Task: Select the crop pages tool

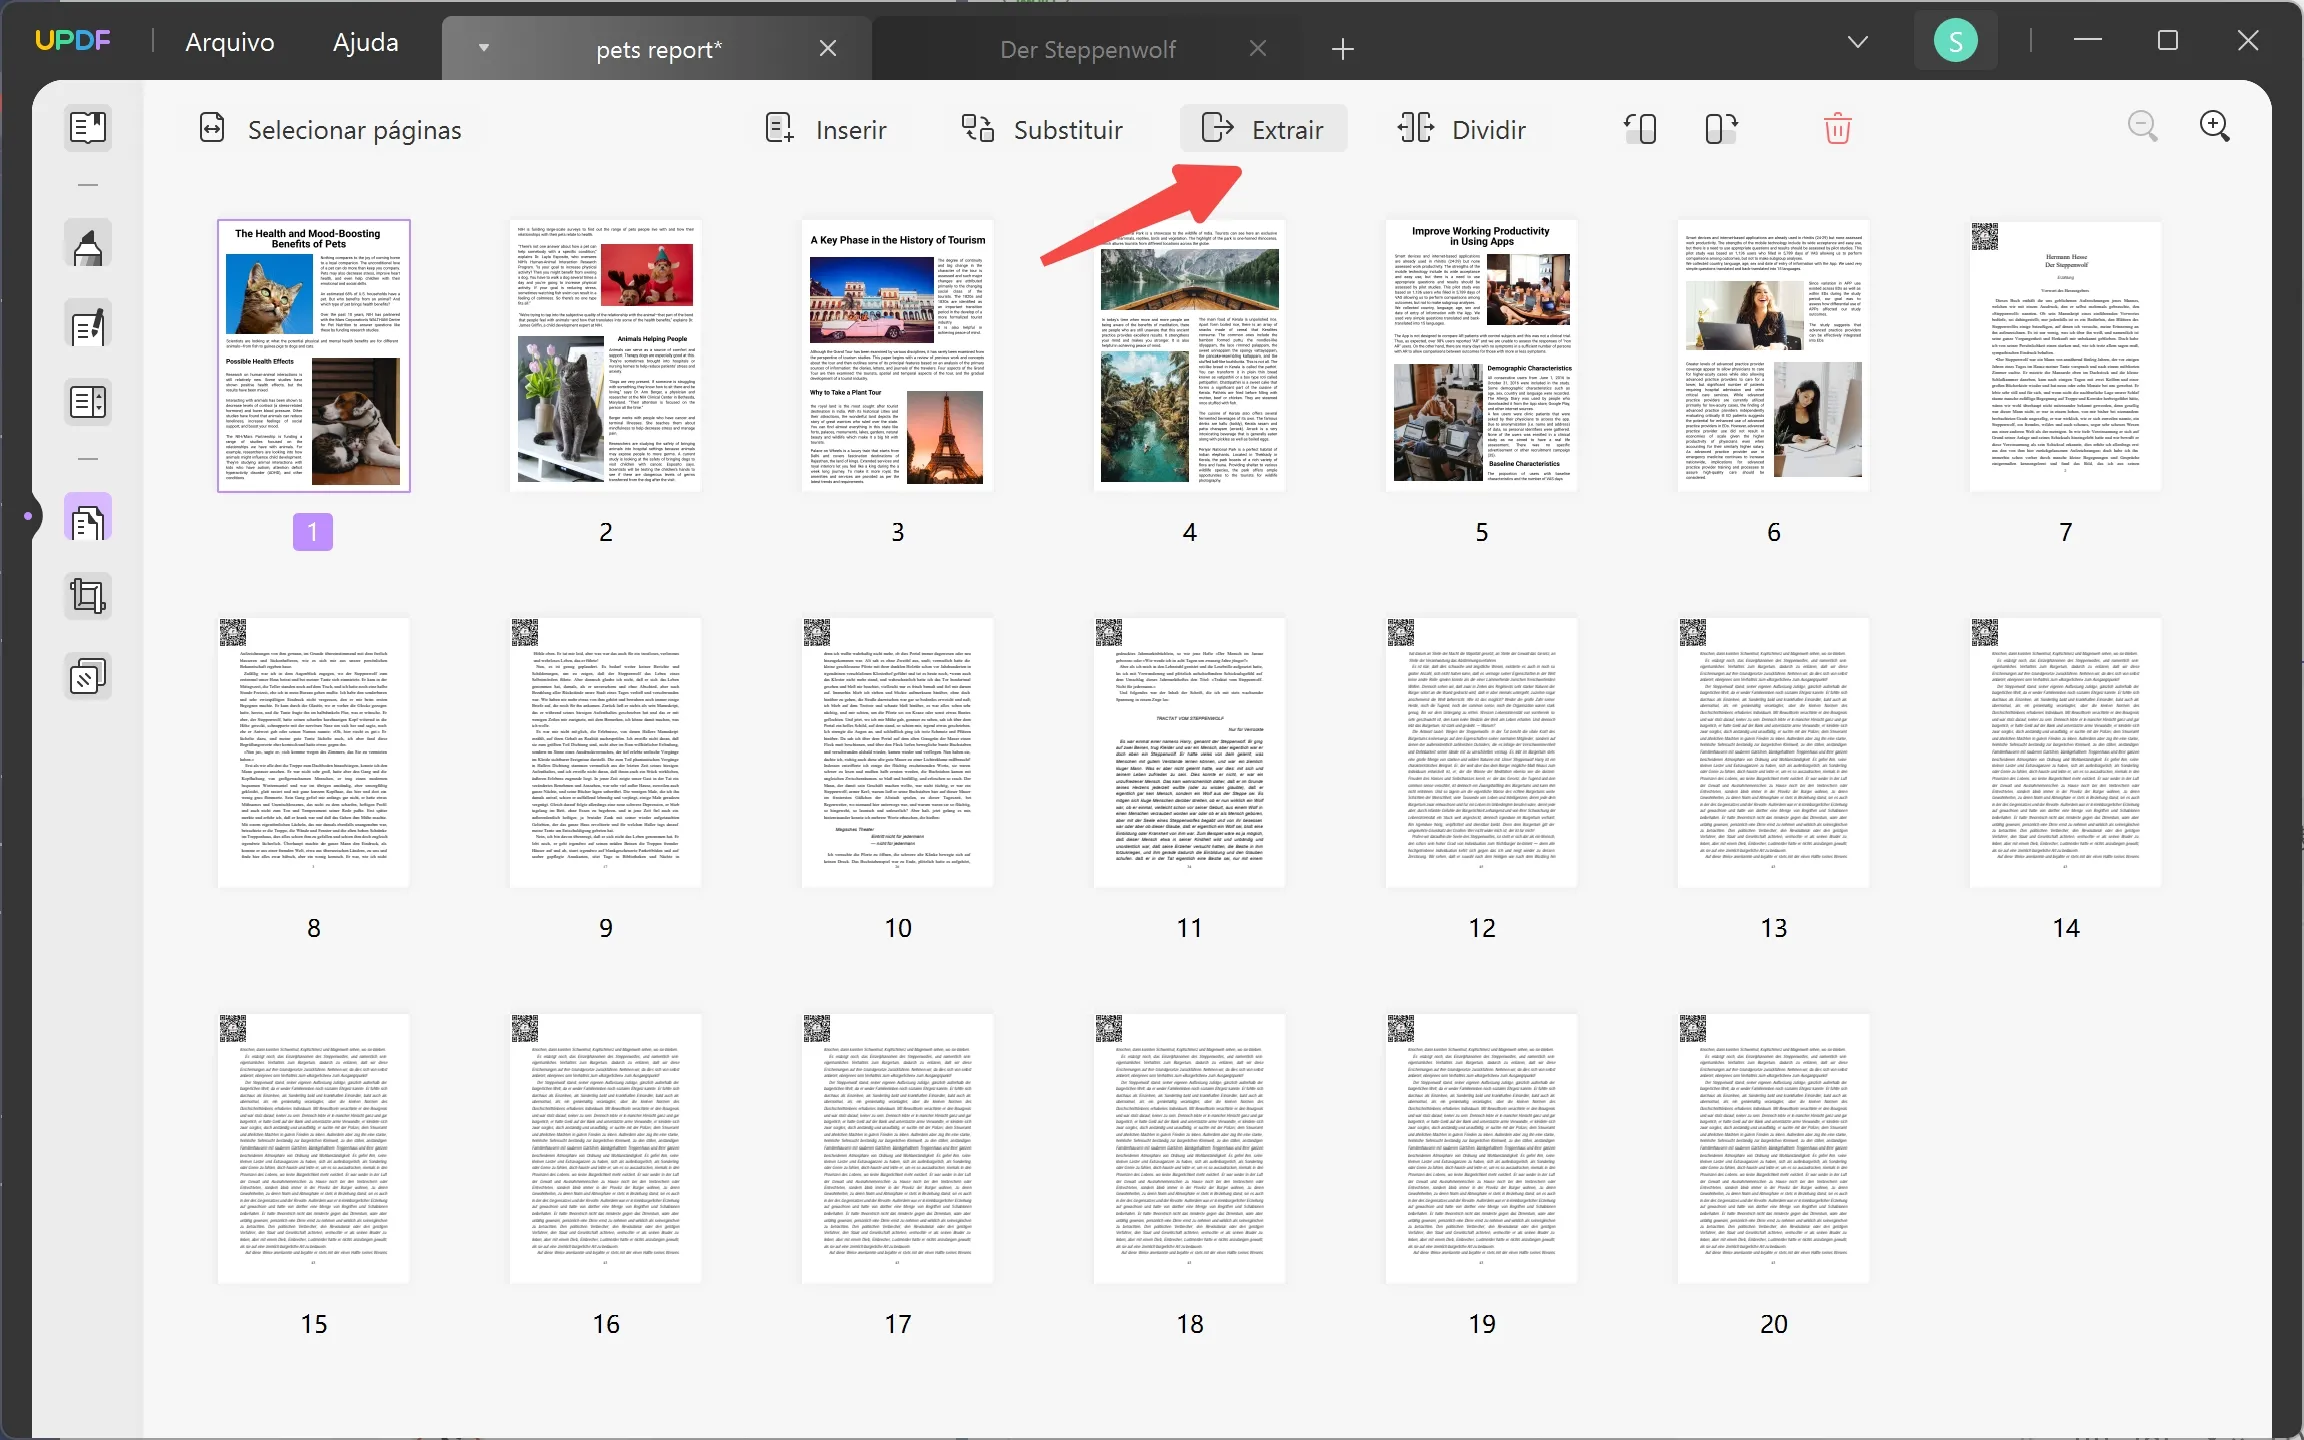Action: pyautogui.click(x=88, y=595)
